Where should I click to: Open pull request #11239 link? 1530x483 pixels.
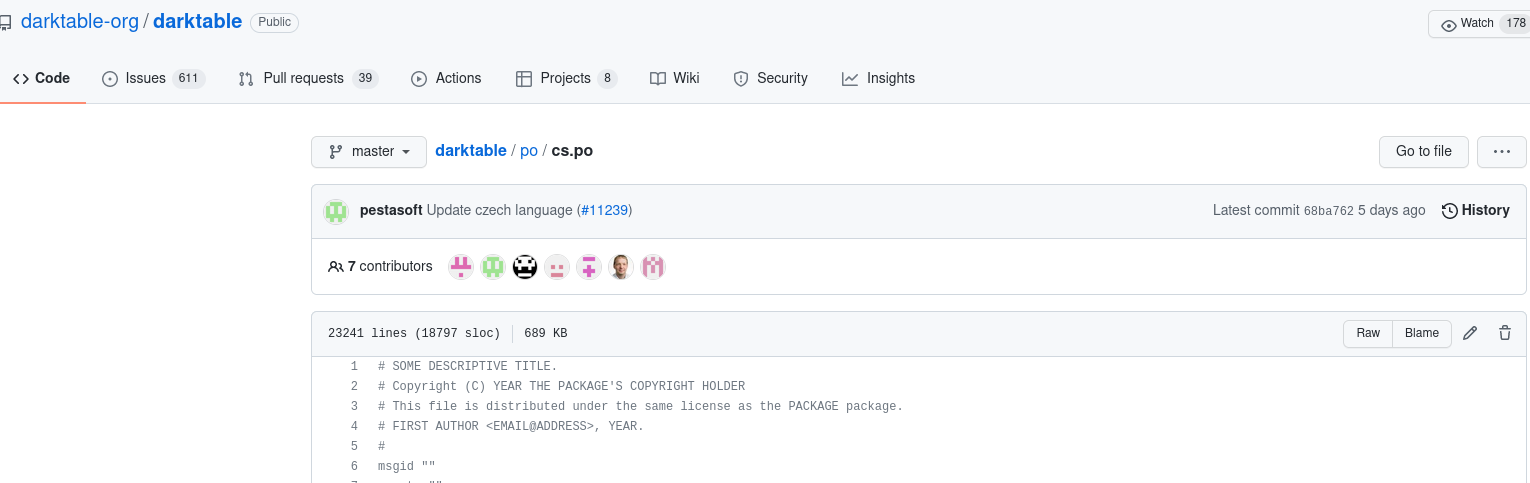click(x=604, y=211)
